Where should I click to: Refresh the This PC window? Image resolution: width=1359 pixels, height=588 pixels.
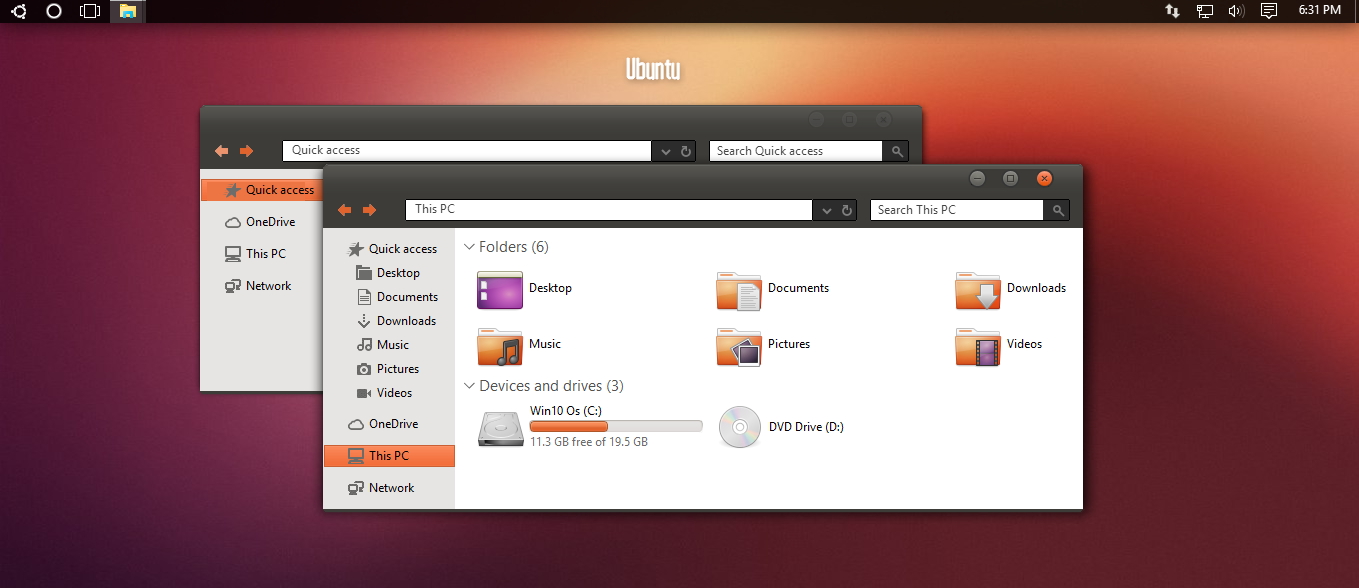pos(847,210)
